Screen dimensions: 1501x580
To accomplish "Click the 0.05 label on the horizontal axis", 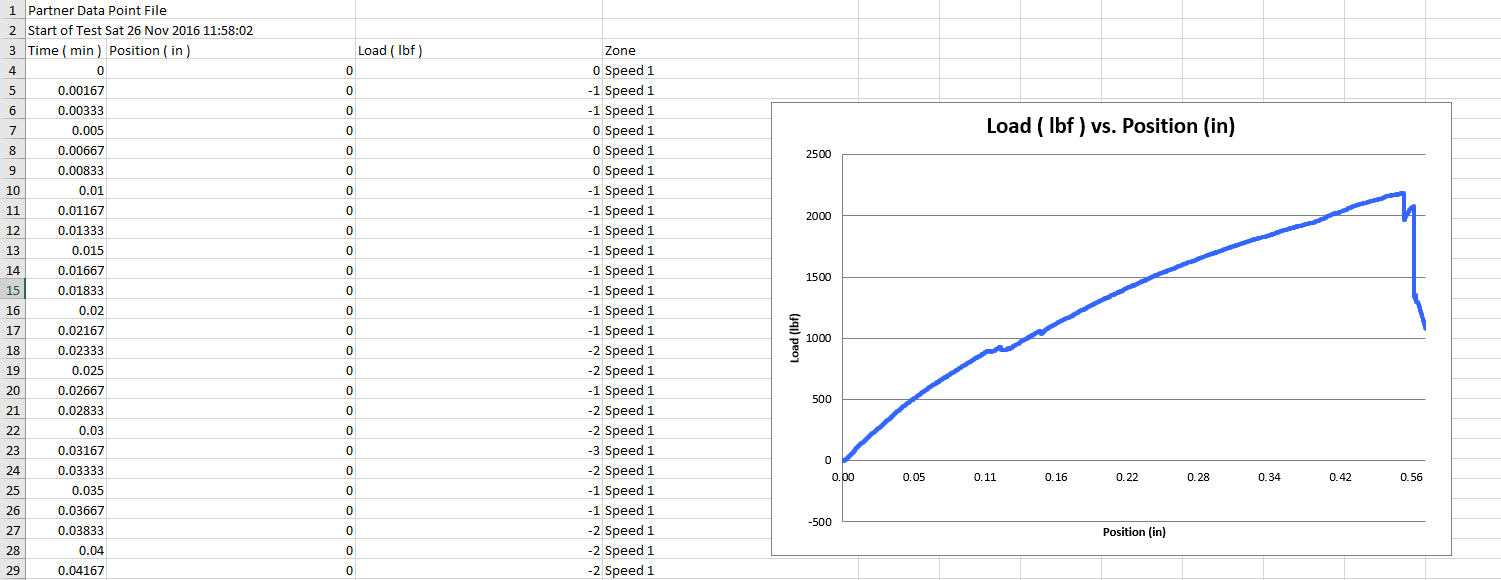I will pos(914,477).
